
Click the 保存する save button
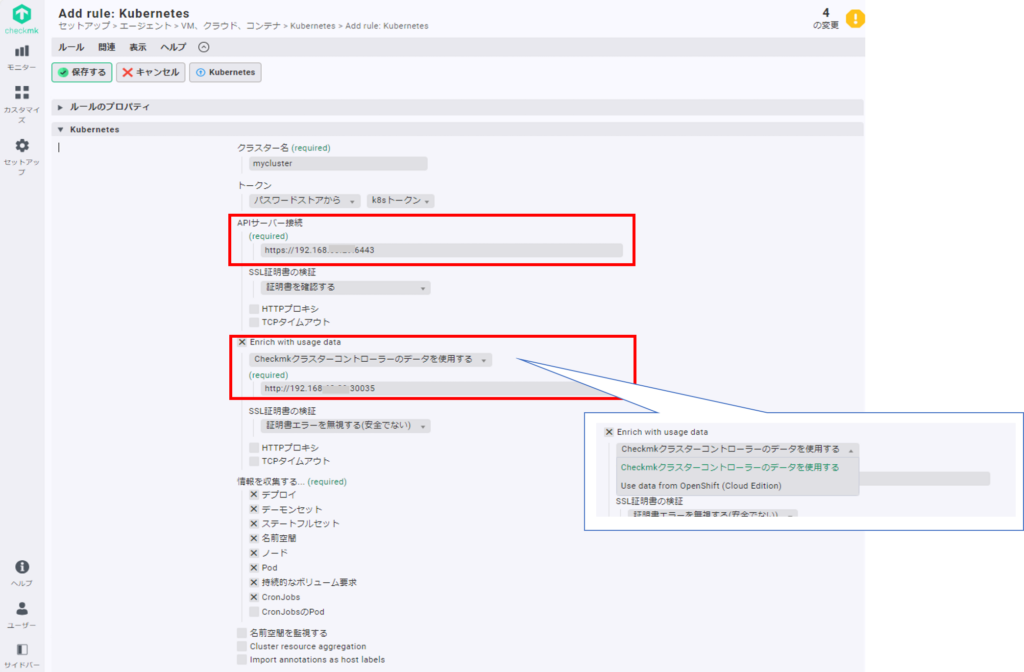pos(82,72)
